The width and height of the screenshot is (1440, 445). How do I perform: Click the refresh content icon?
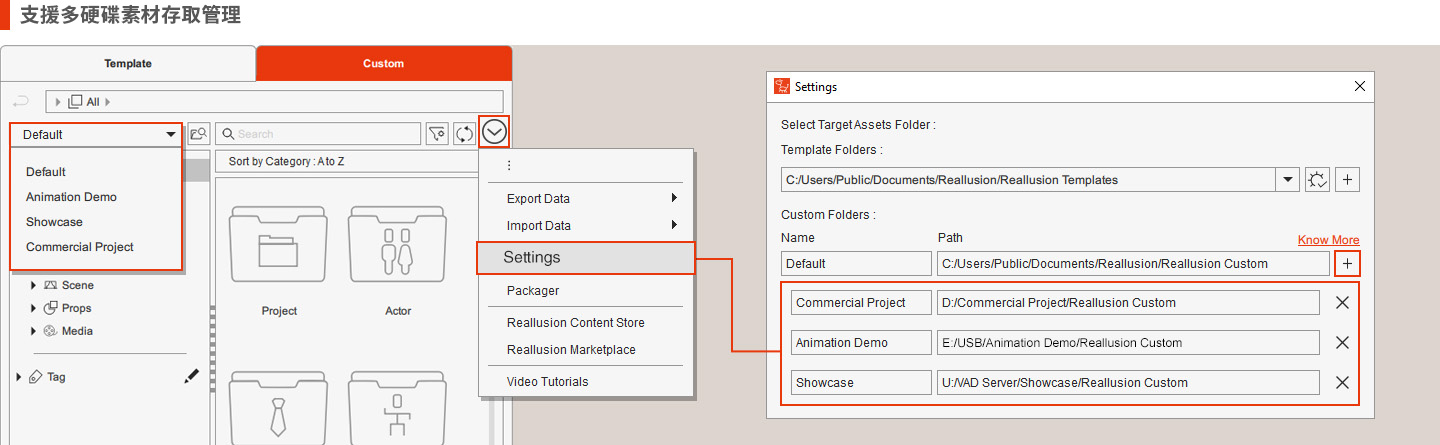[x=464, y=134]
